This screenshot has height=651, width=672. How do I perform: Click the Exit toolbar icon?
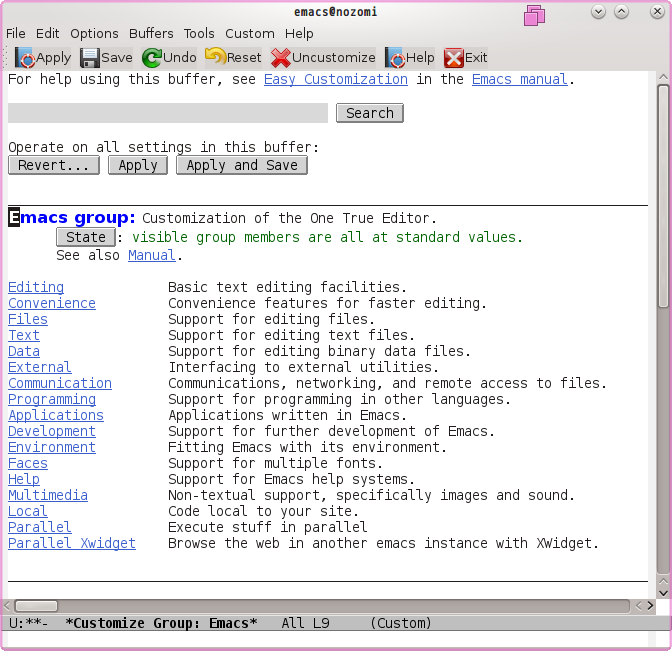453,58
